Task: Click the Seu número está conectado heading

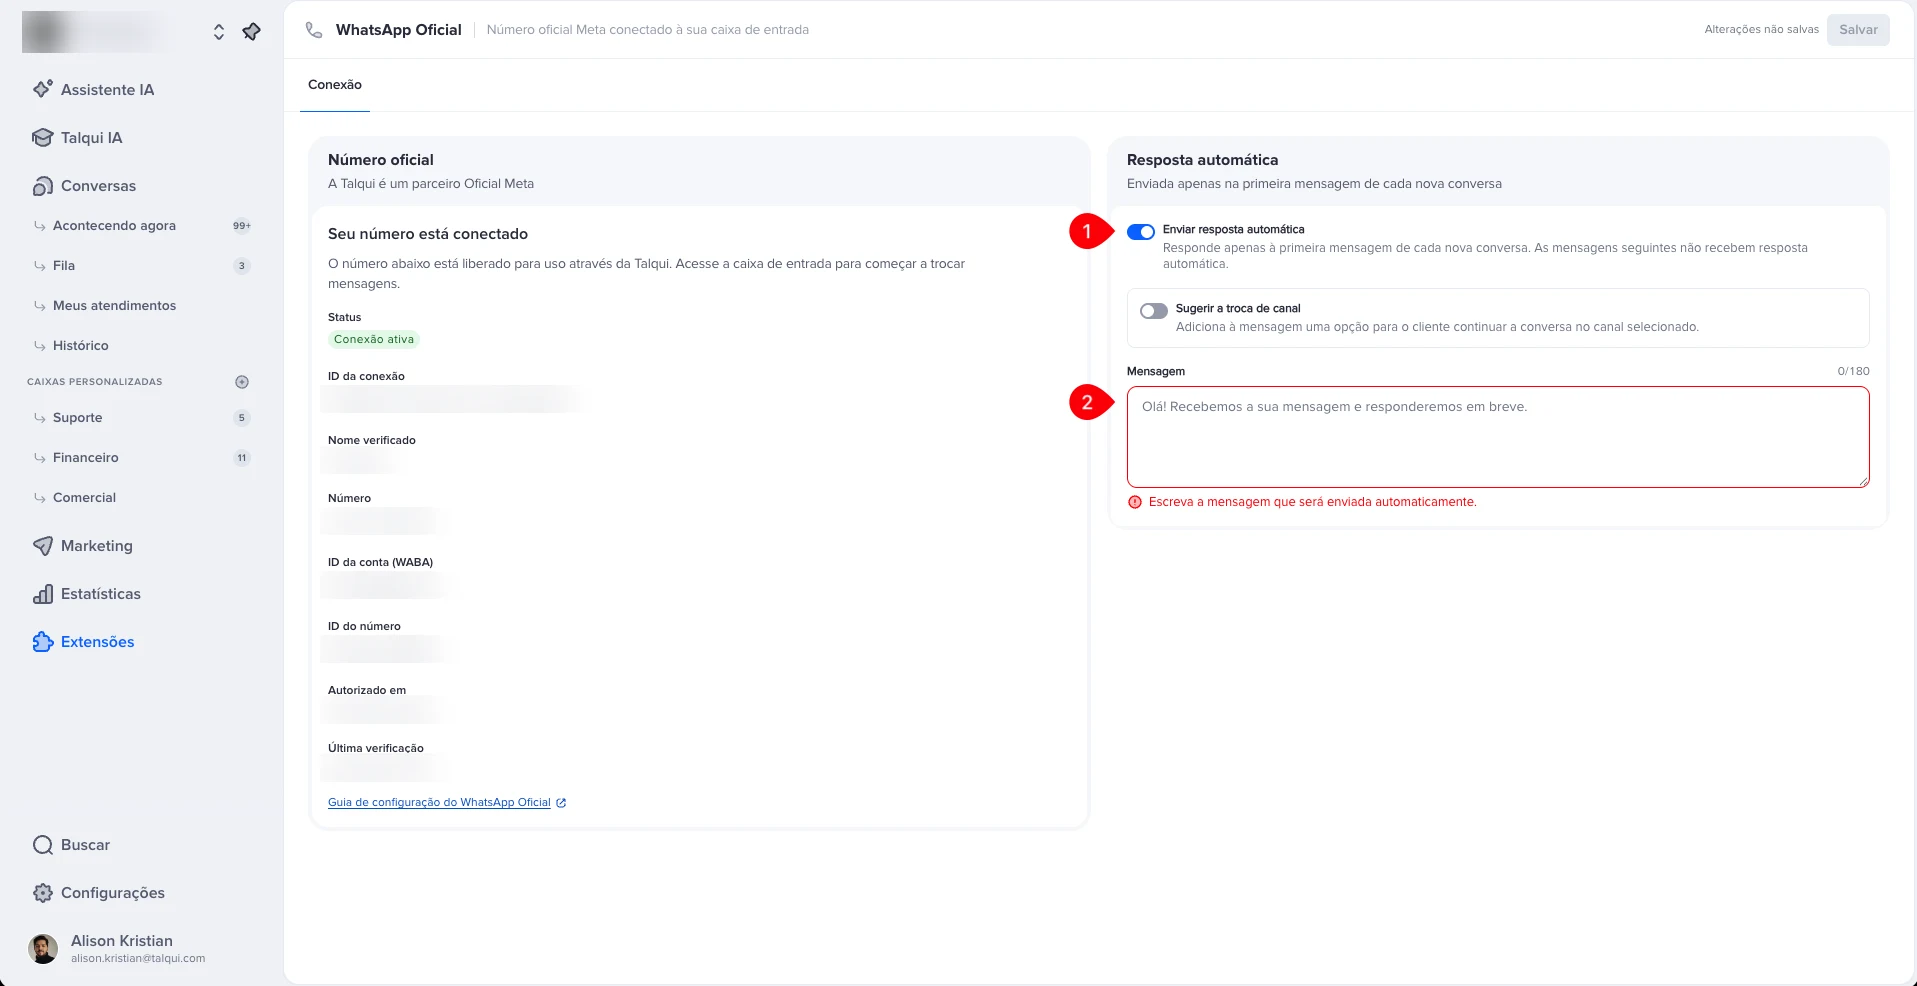Action: point(428,234)
